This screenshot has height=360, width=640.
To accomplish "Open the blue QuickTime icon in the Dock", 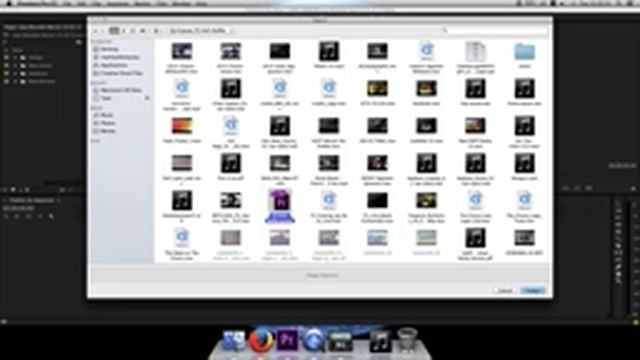I will tap(313, 341).
